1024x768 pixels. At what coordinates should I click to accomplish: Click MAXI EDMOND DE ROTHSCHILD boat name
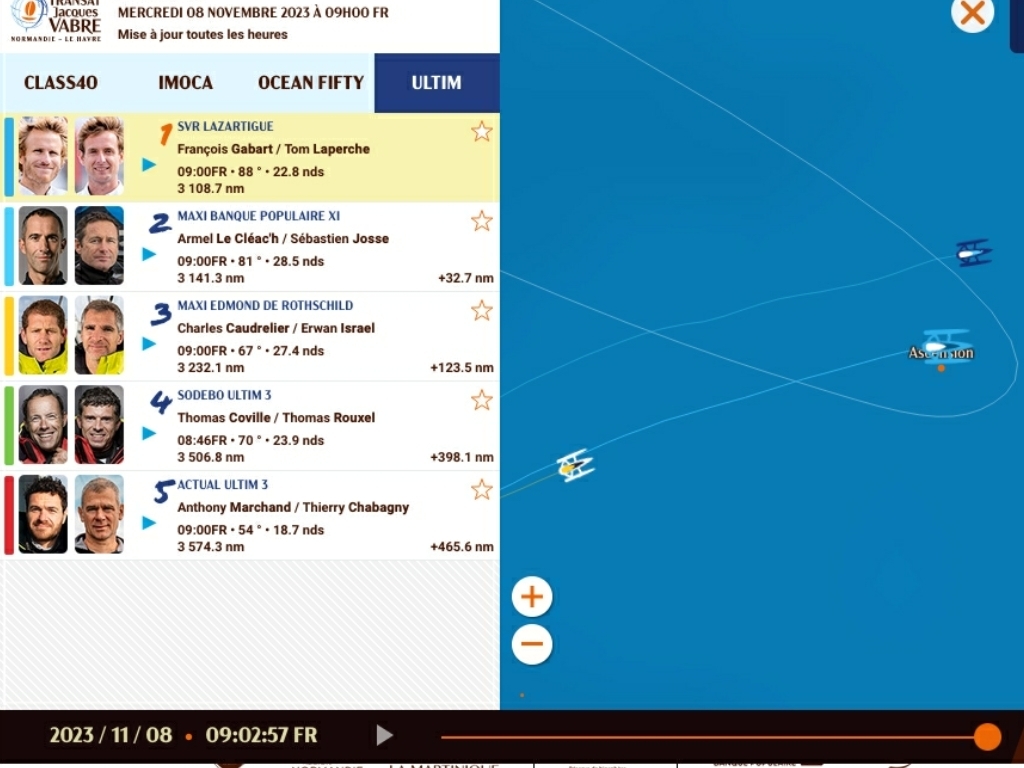[265, 305]
